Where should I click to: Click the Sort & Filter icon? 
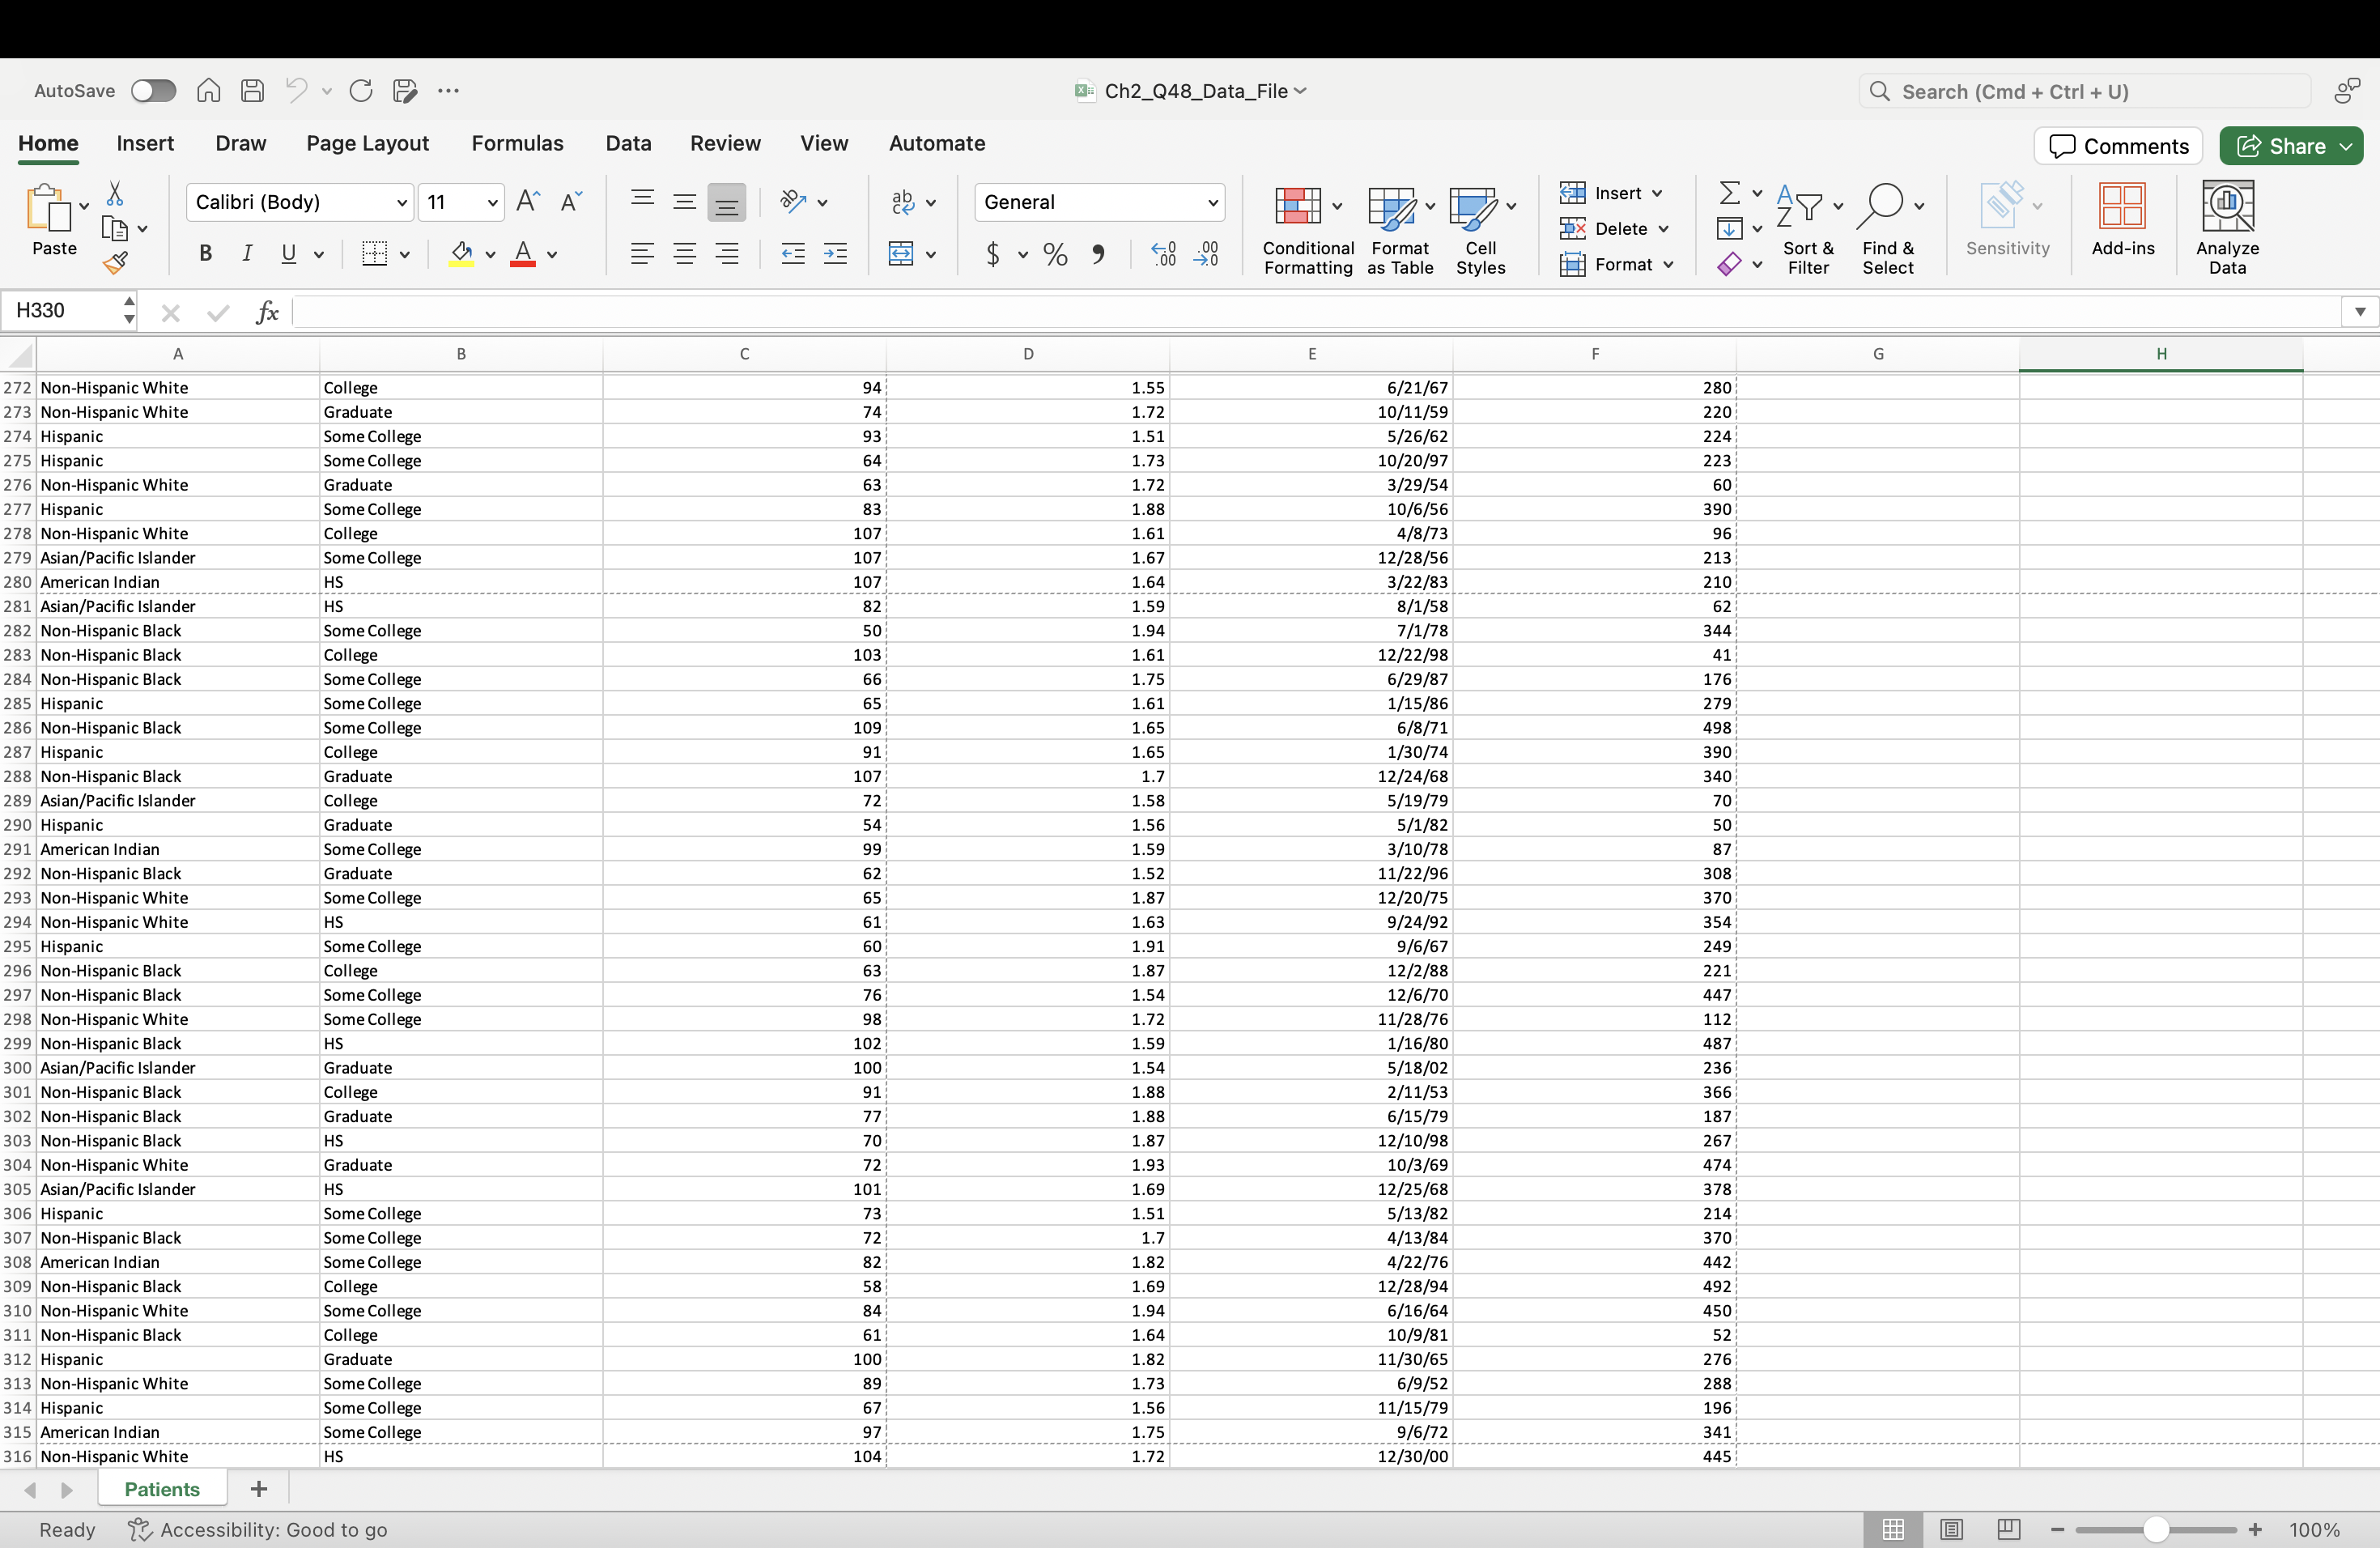point(1807,228)
